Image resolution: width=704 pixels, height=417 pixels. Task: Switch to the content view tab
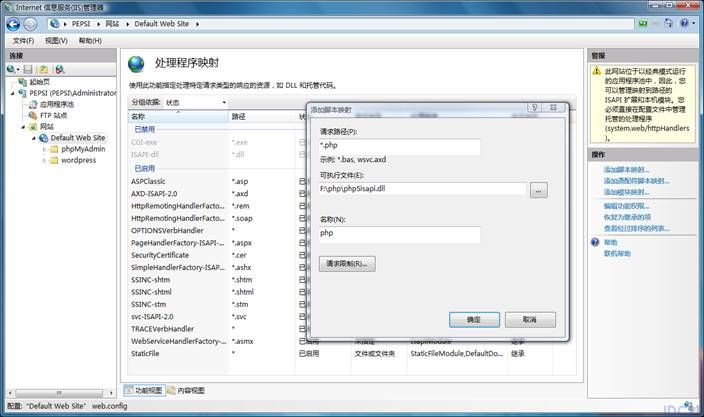pos(186,391)
